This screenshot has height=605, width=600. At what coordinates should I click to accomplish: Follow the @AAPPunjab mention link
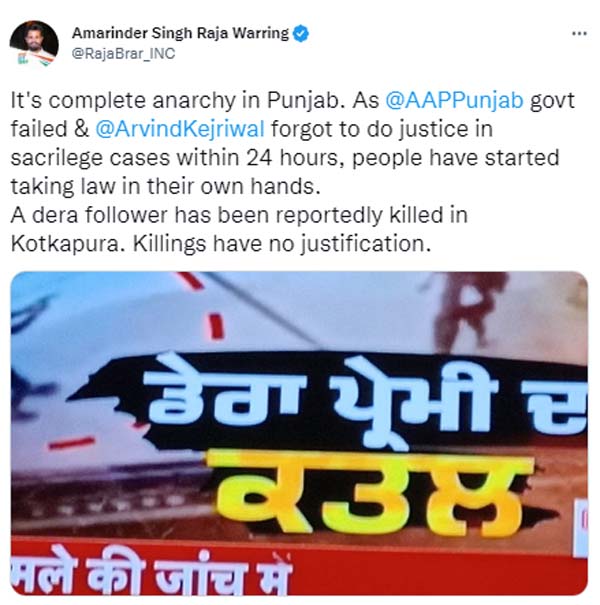point(455,100)
